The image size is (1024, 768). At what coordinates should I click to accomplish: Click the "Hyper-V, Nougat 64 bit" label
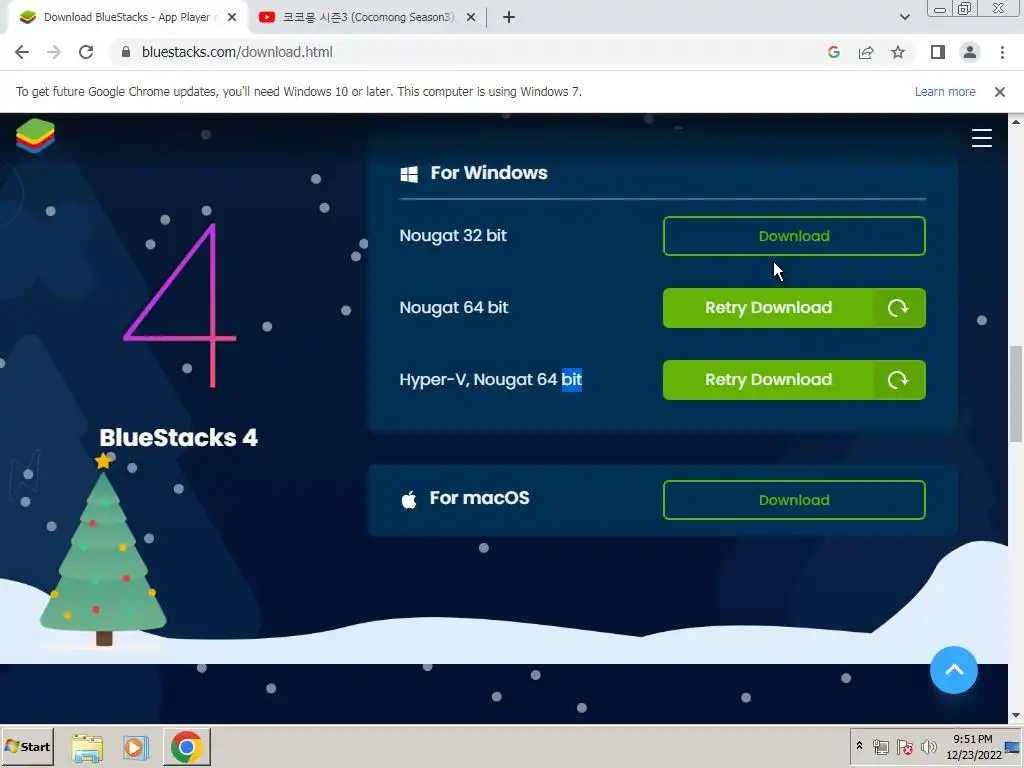[x=490, y=379]
